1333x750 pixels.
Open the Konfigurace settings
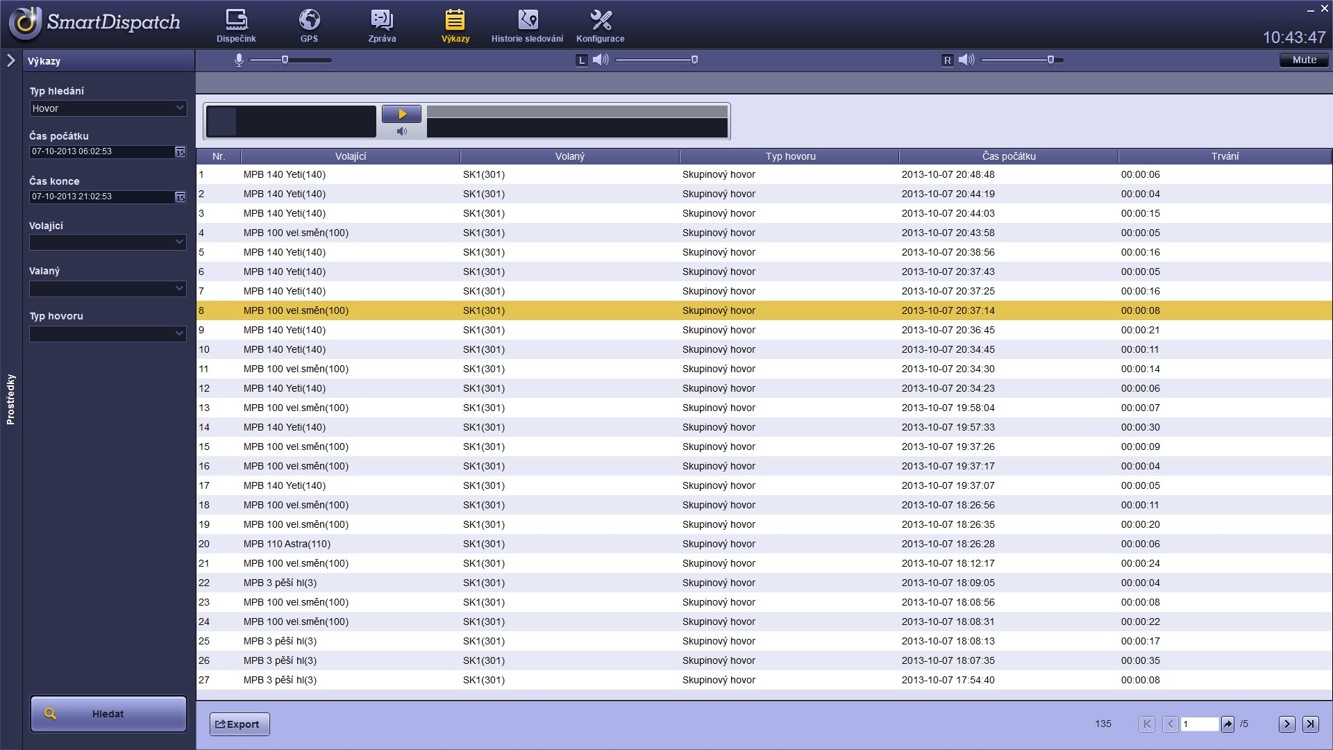tap(600, 26)
